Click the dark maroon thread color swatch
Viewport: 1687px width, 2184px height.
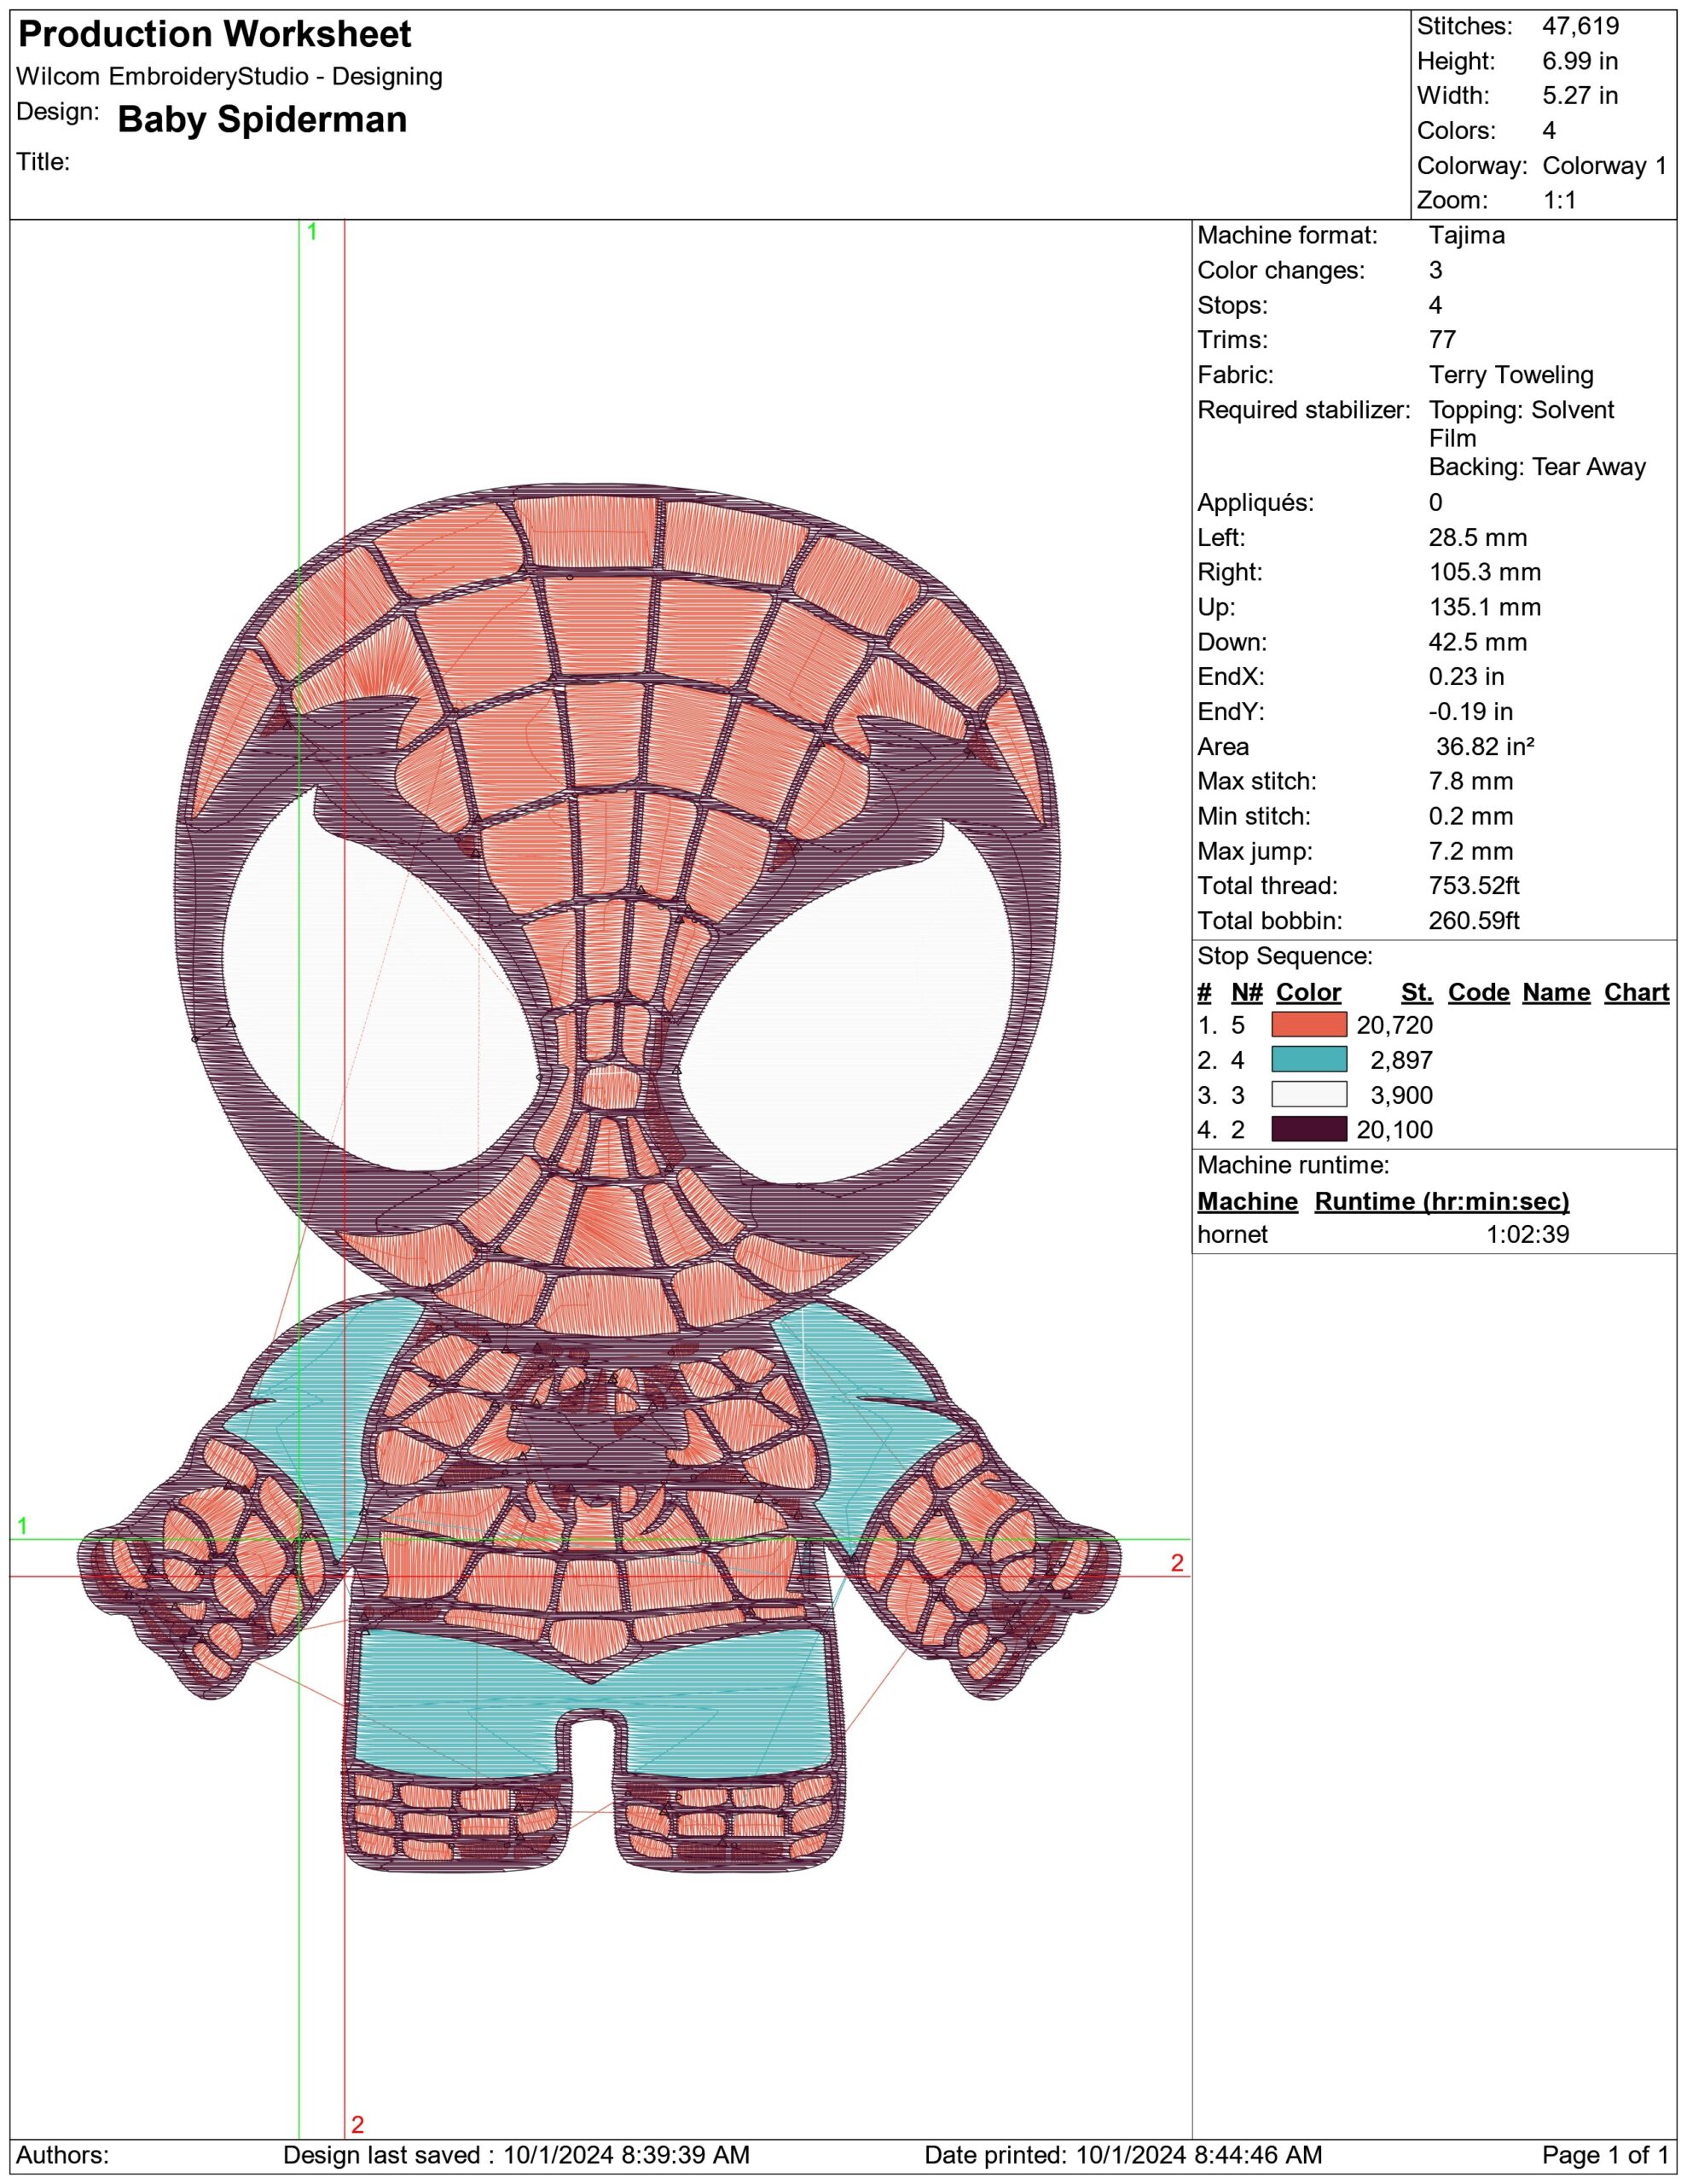1309,1130
